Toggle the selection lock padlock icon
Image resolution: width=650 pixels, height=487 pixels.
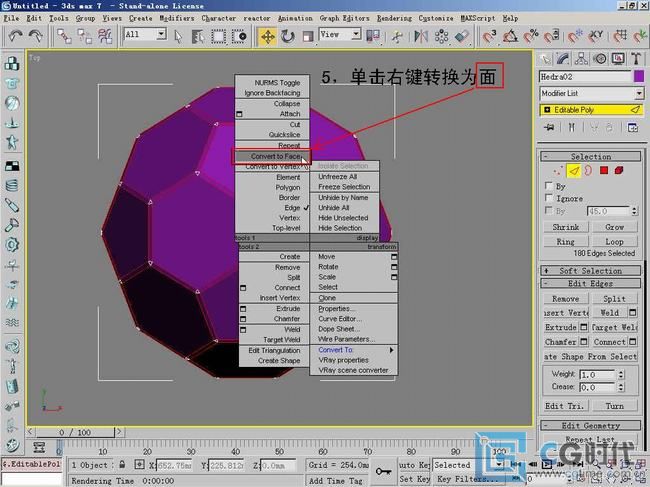coord(122,464)
